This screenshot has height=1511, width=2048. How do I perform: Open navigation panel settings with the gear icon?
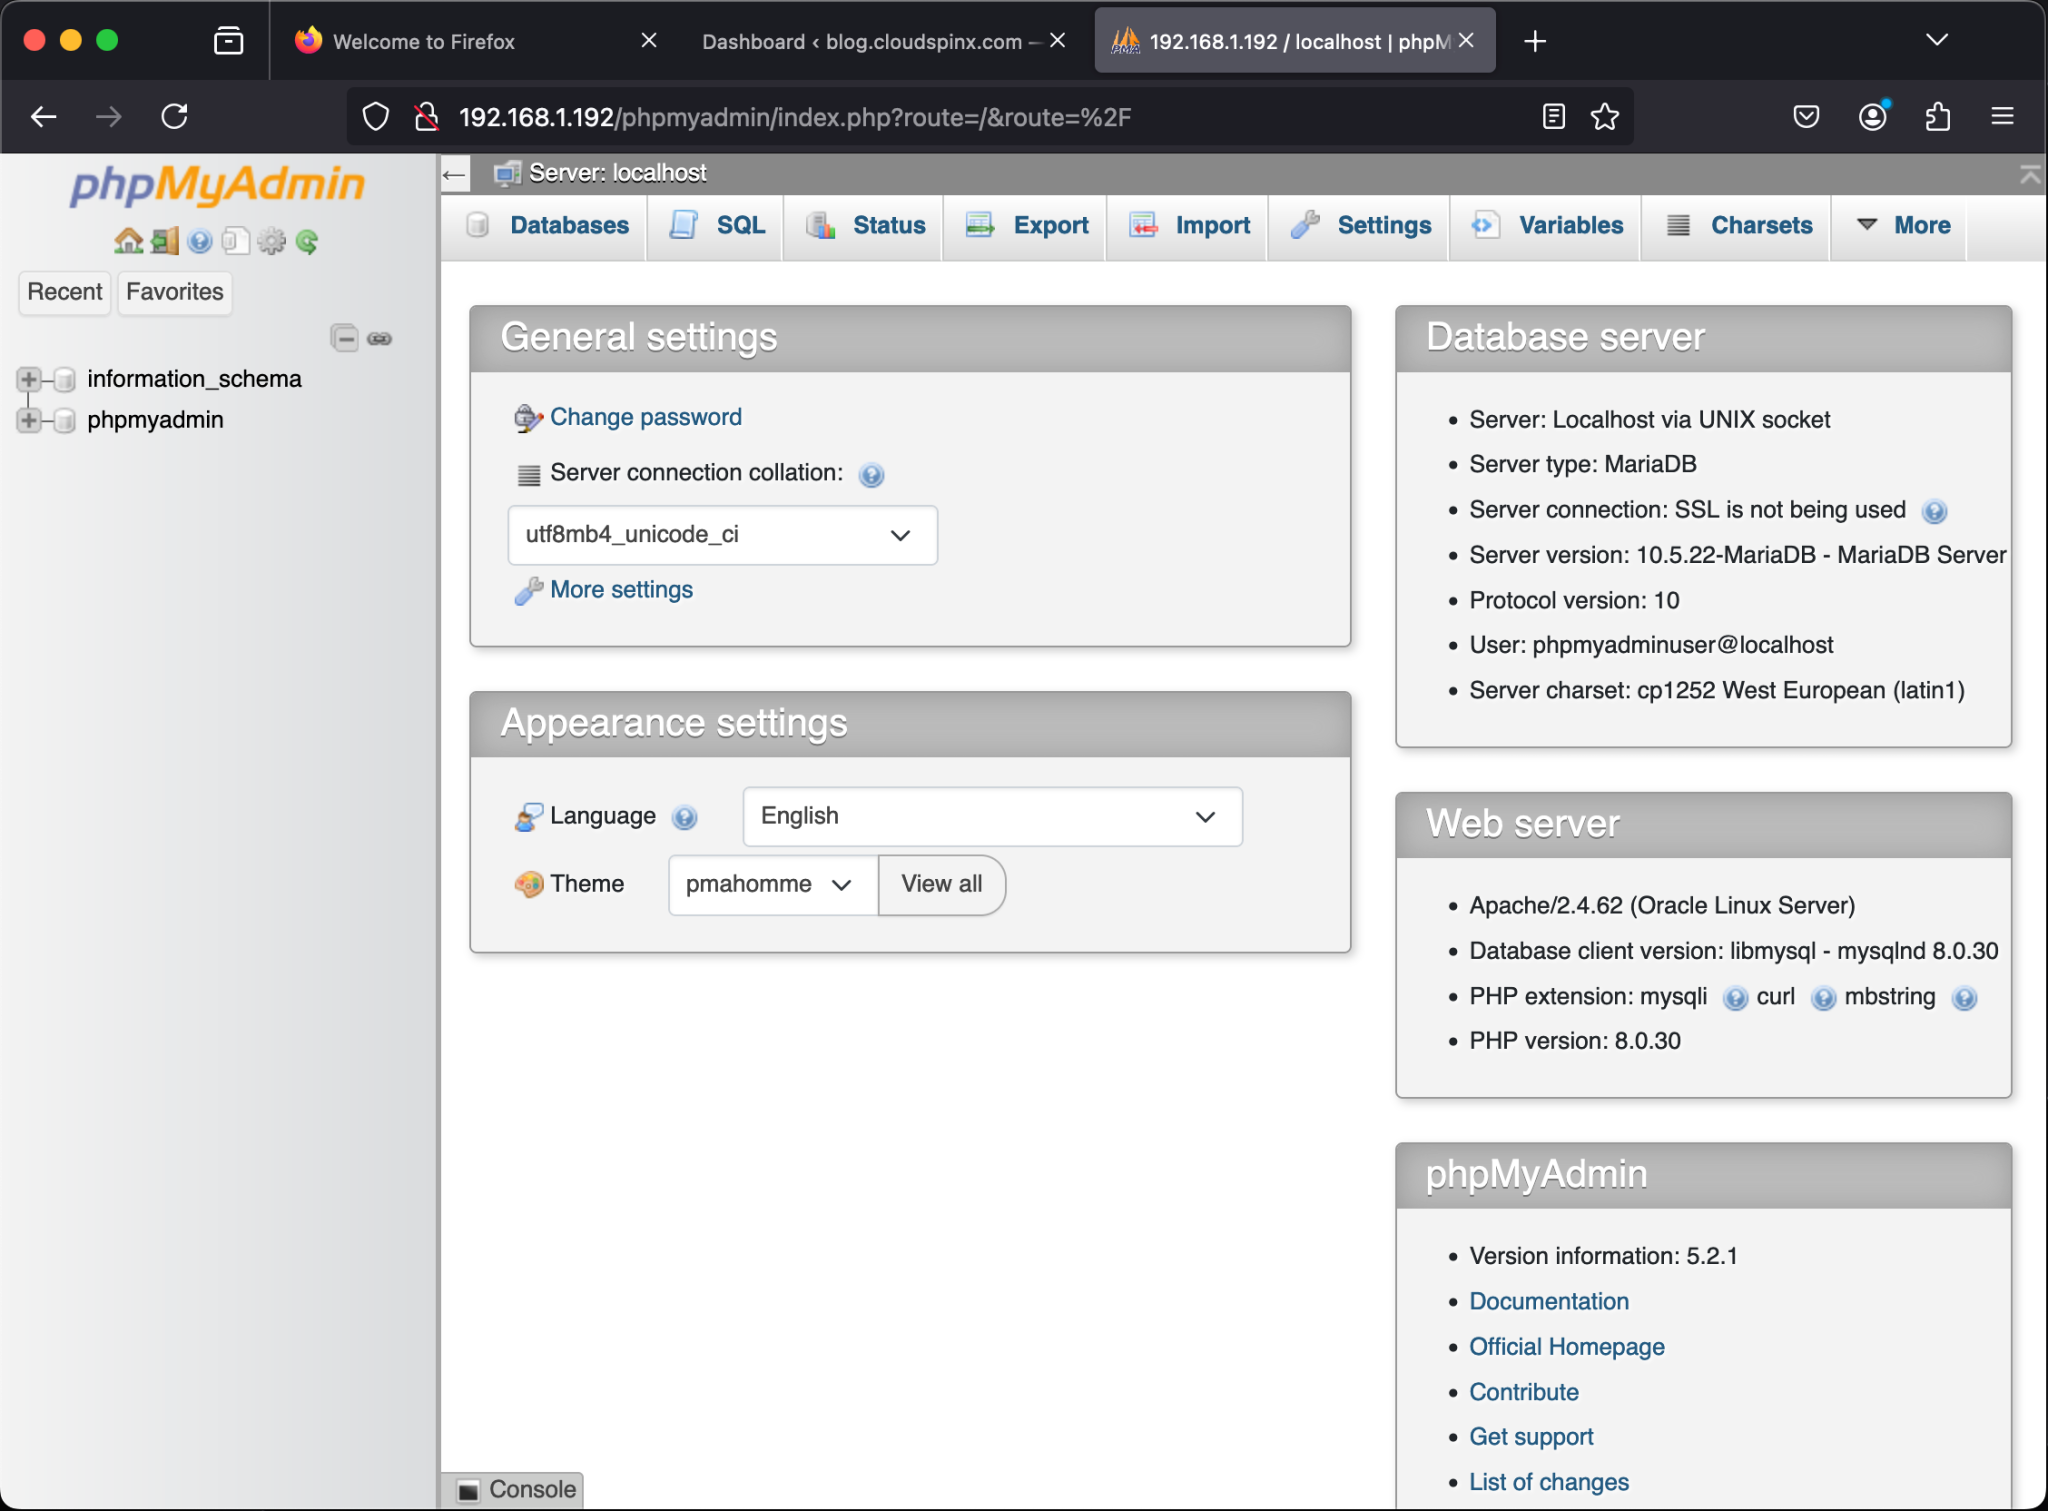point(271,240)
